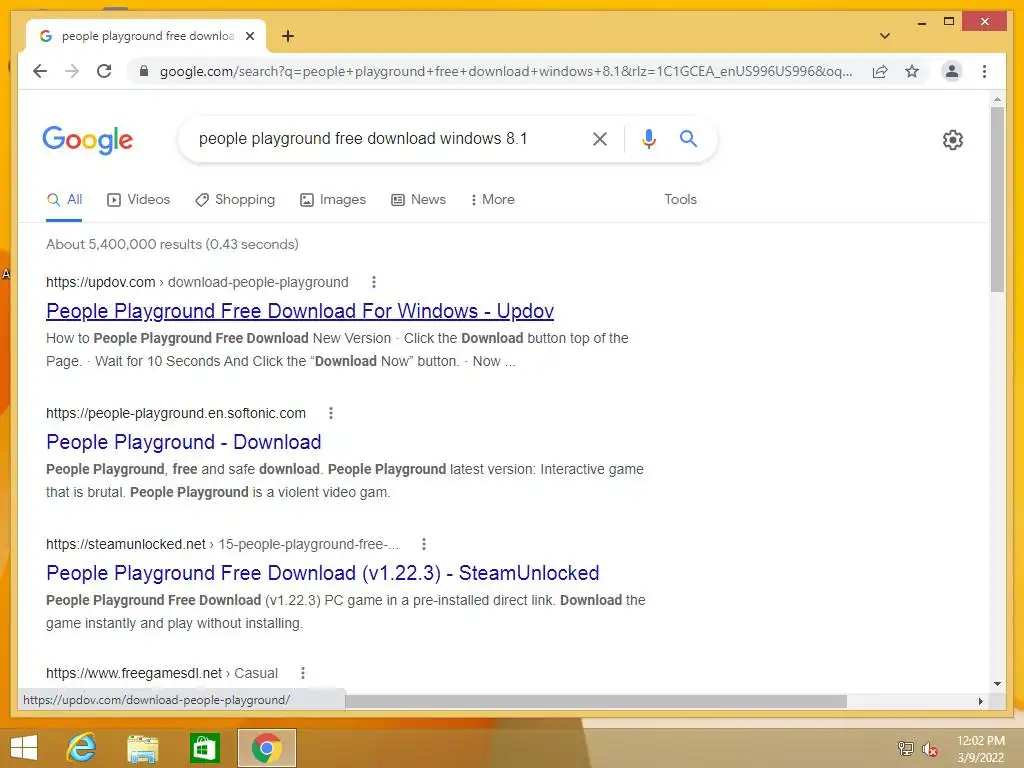Click the horizontal scrollbar right arrow
This screenshot has width=1024, height=768.
tap(980, 701)
